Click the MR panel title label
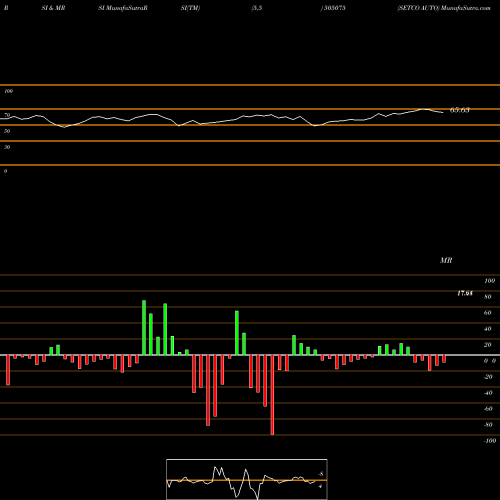 point(446,260)
